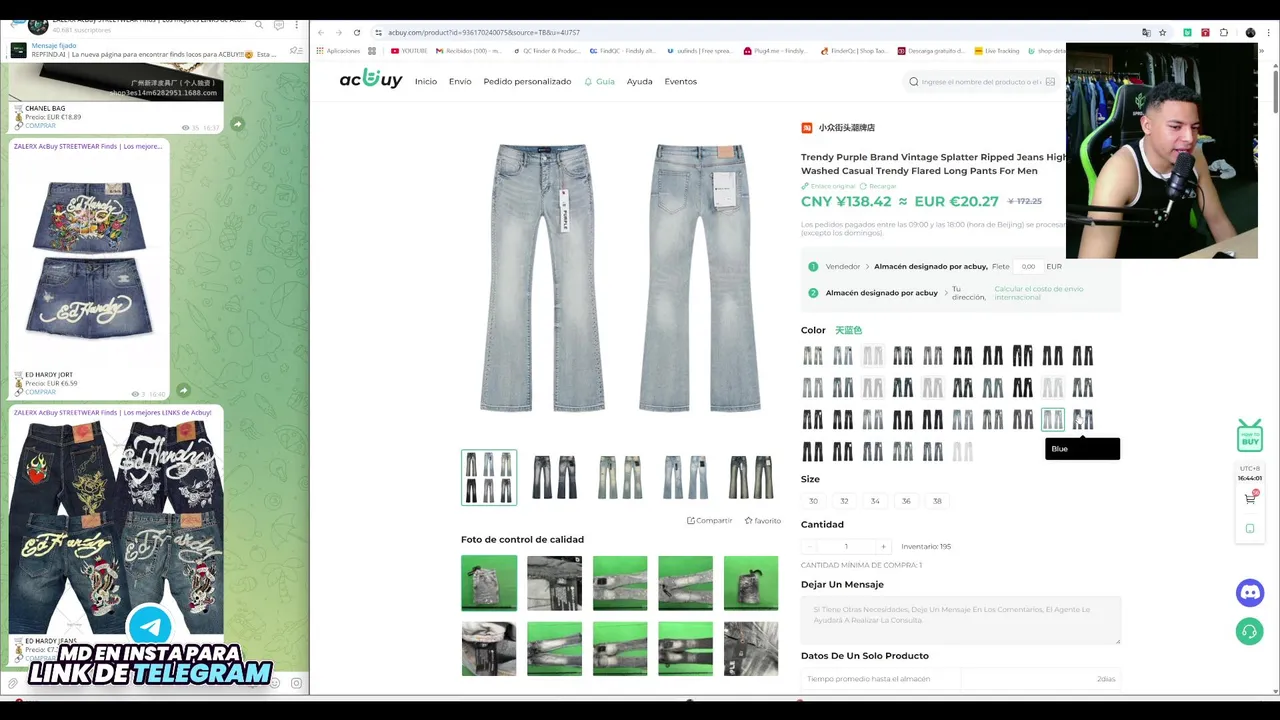This screenshot has height=720, width=1280.
Task: Select the fifth product gallery thumbnail
Action: 751,477
